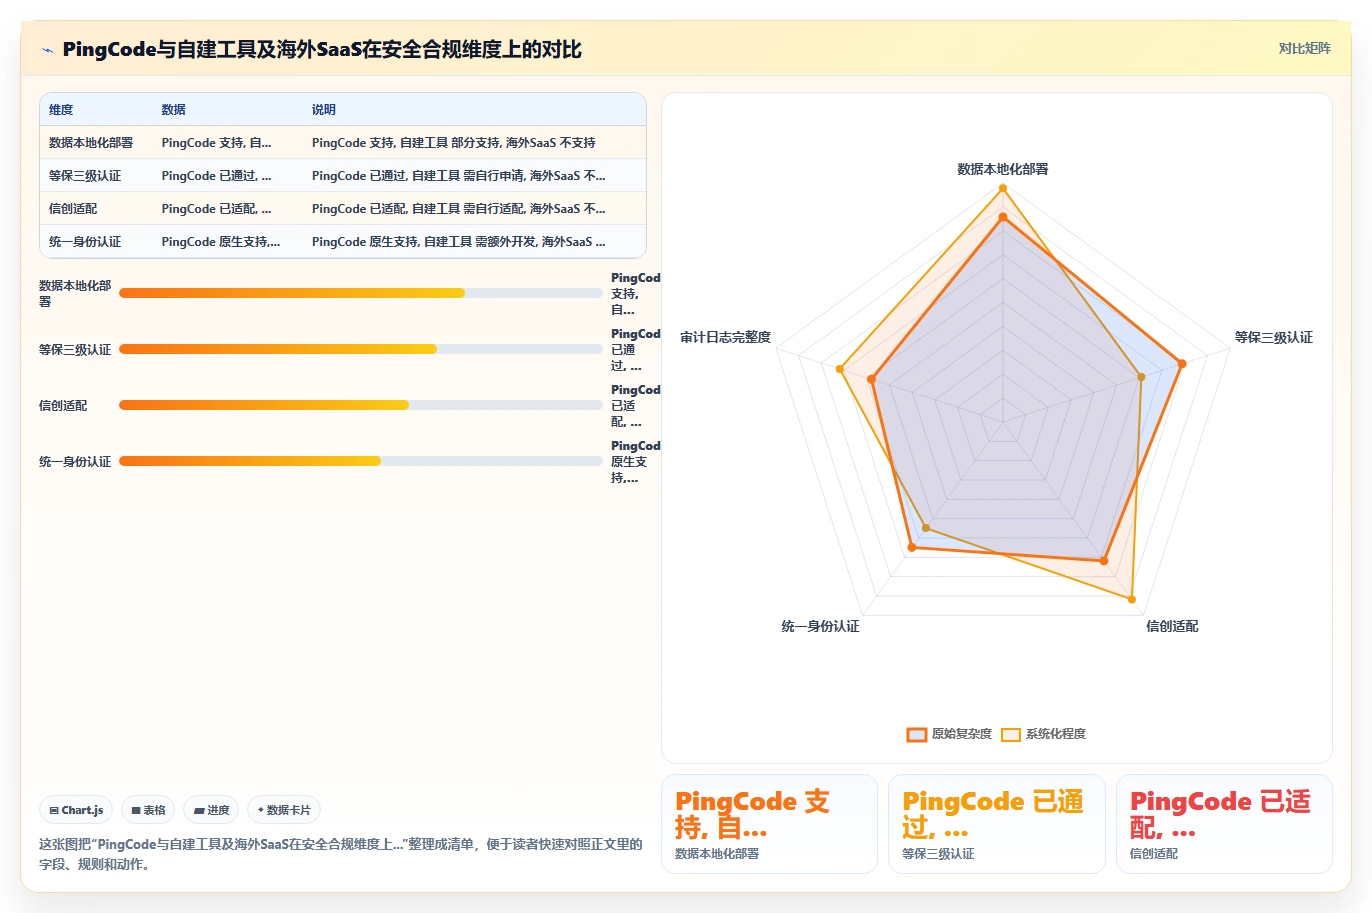Click the table cell 'PingCode 已适配, ...'
1372x913 pixels.
coord(216,209)
